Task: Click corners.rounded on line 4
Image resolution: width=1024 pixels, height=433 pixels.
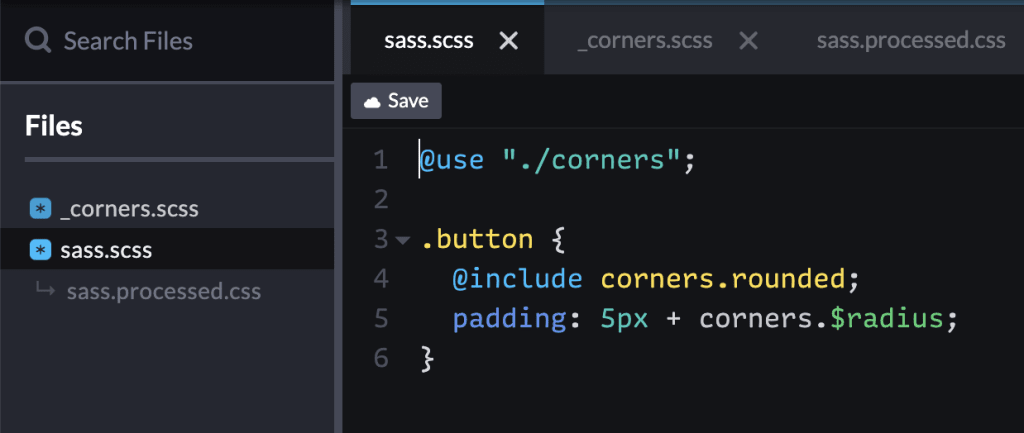Action: click(723, 280)
